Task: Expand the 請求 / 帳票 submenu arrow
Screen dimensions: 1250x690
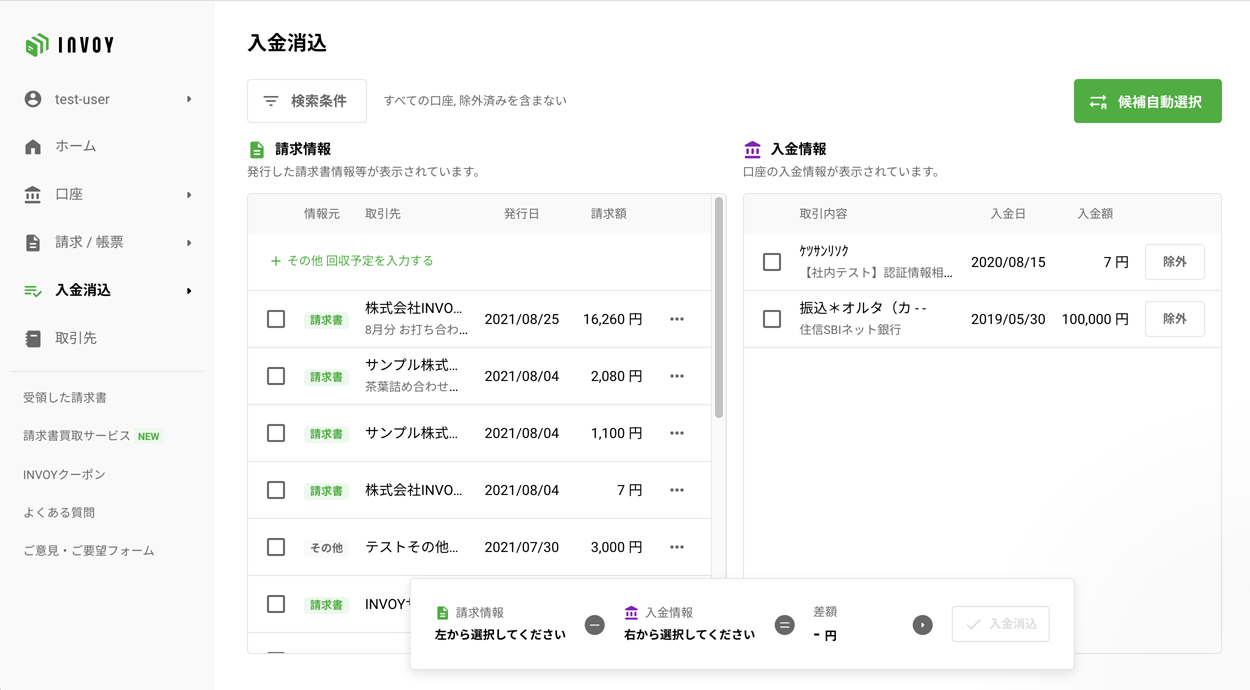Action: [x=189, y=243]
